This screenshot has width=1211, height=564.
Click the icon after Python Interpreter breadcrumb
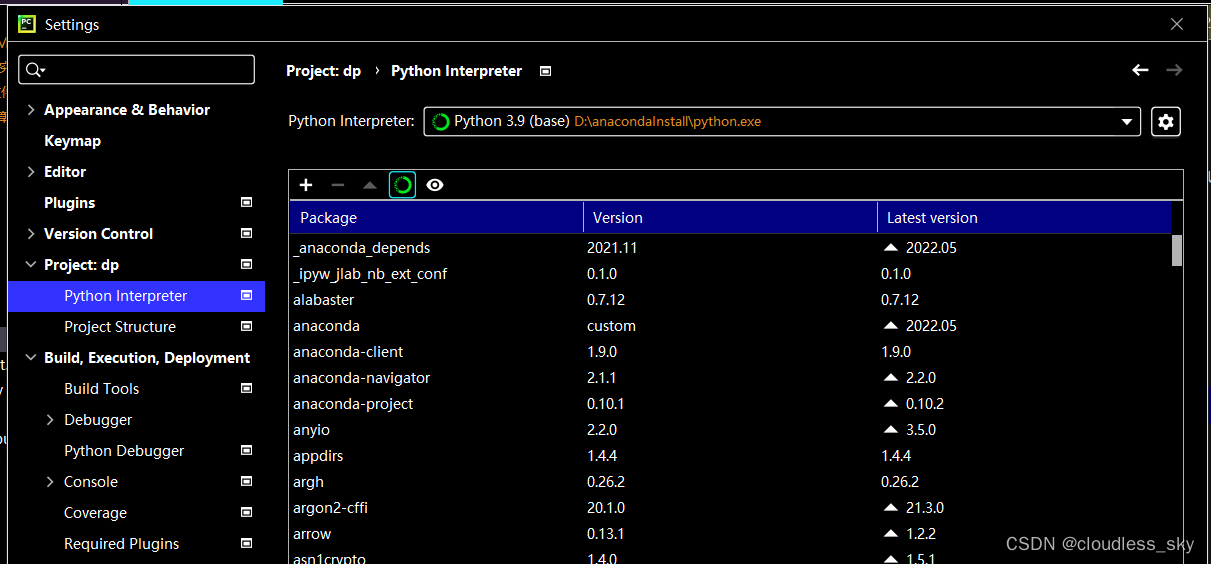545,71
